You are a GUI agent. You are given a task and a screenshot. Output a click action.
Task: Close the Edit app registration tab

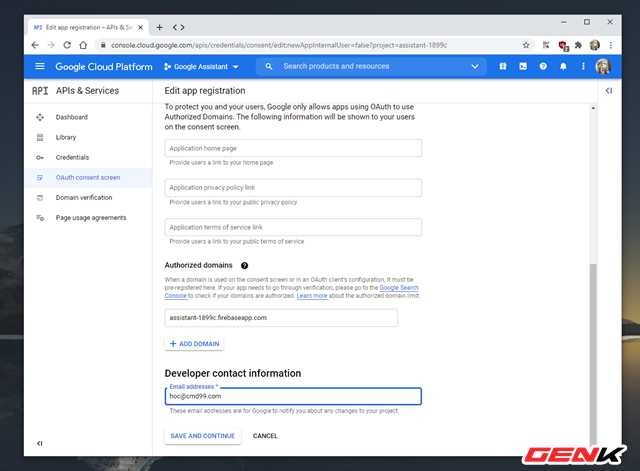pos(140,27)
